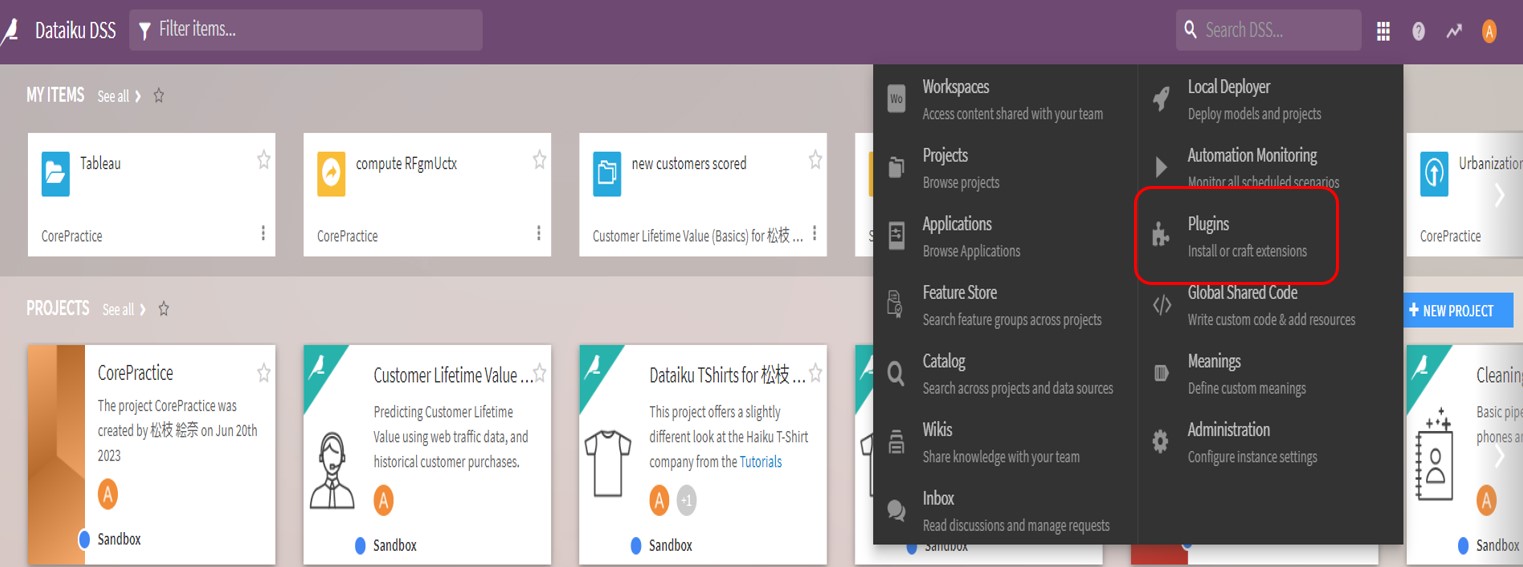Toggle the star next to PROJECTS heading
1523x567 pixels.
[x=163, y=309]
